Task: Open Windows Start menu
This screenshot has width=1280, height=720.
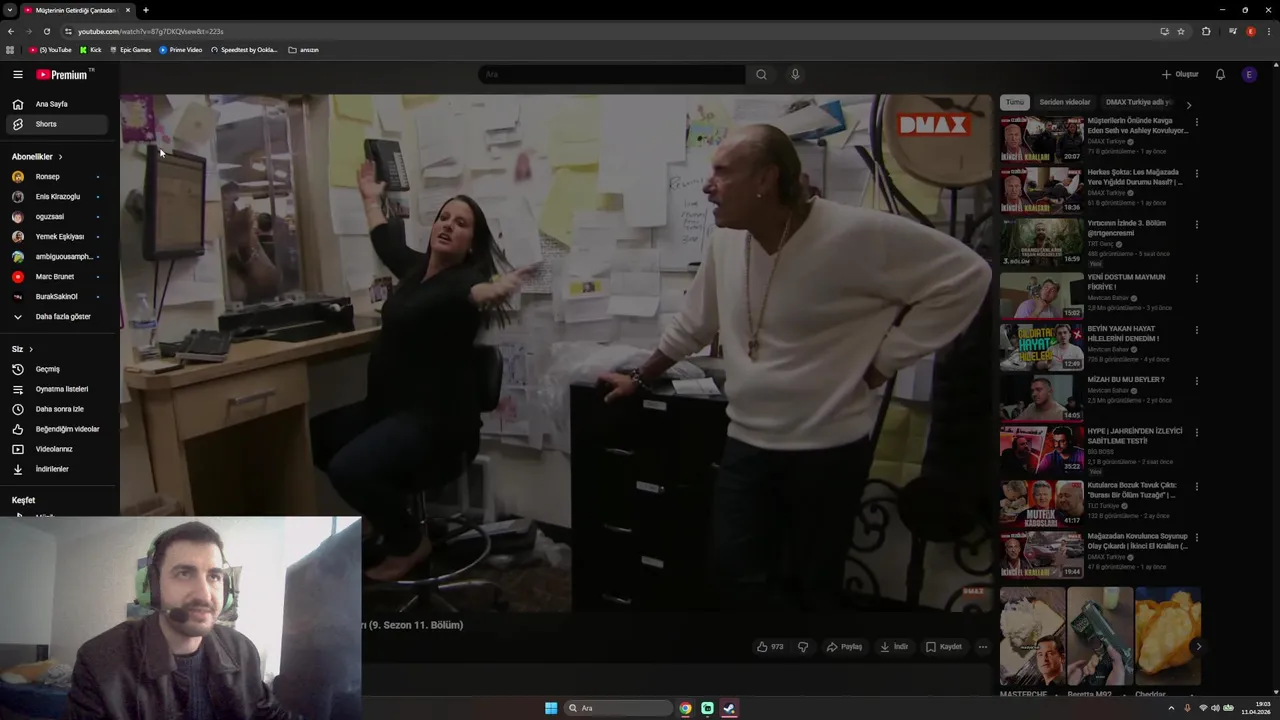Action: click(551, 708)
